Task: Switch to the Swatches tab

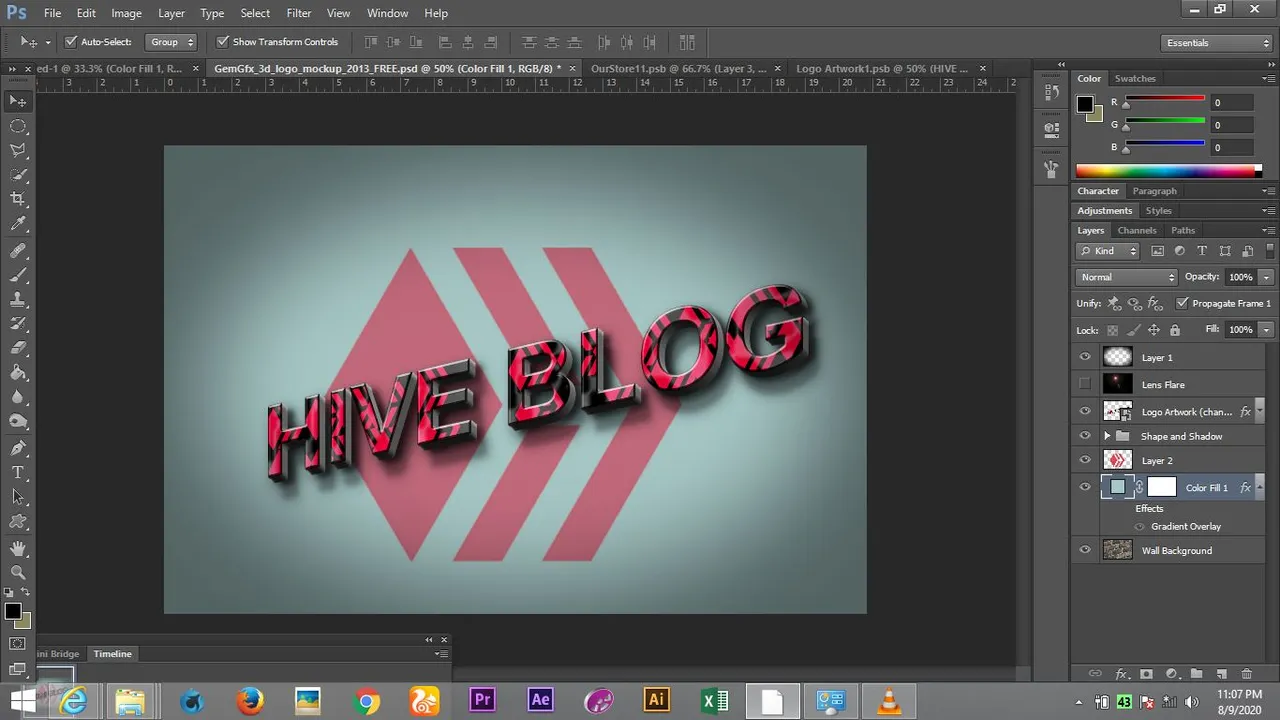Action: 1135,78
